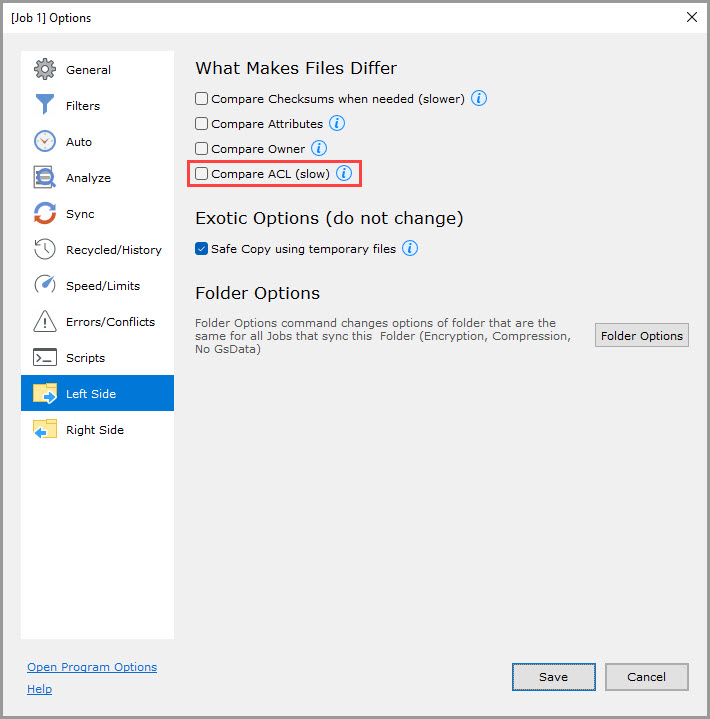Open Sync settings arrows icon
This screenshot has width=710, height=719.
click(x=45, y=214)
